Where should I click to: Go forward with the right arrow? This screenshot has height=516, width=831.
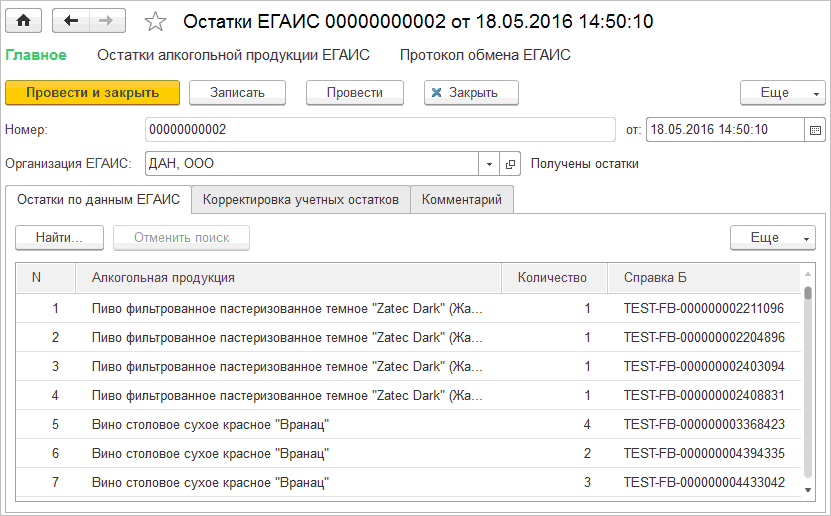(107, 21)
